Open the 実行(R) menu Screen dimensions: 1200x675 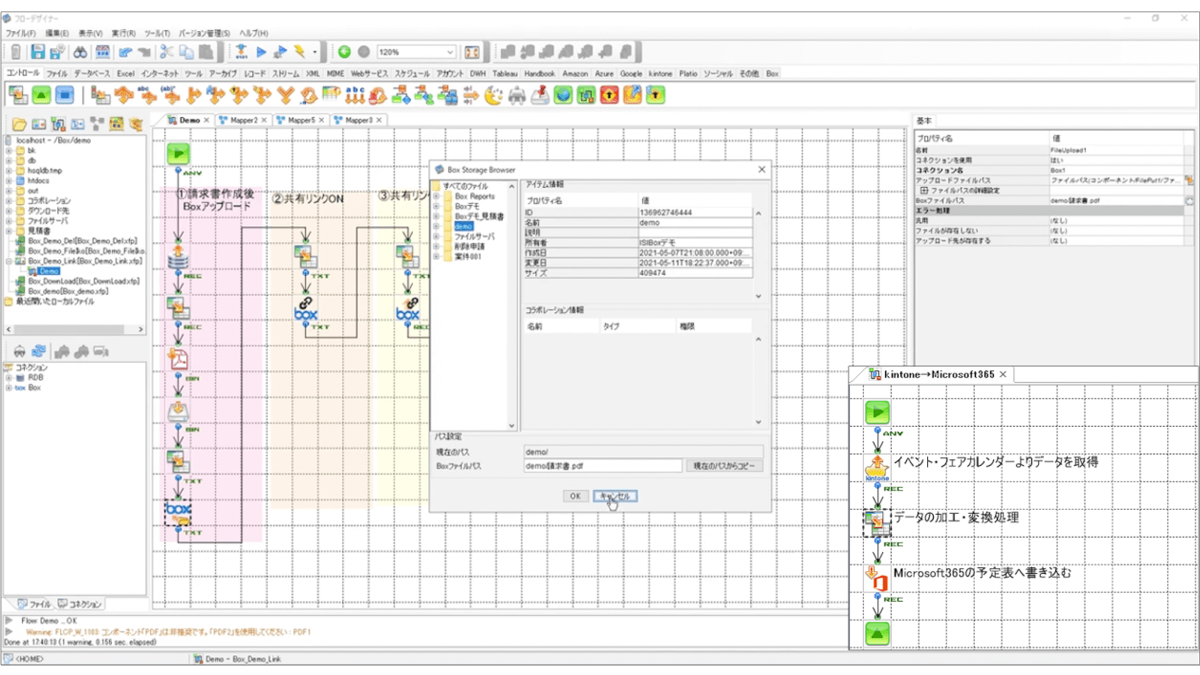click(124, 33)
